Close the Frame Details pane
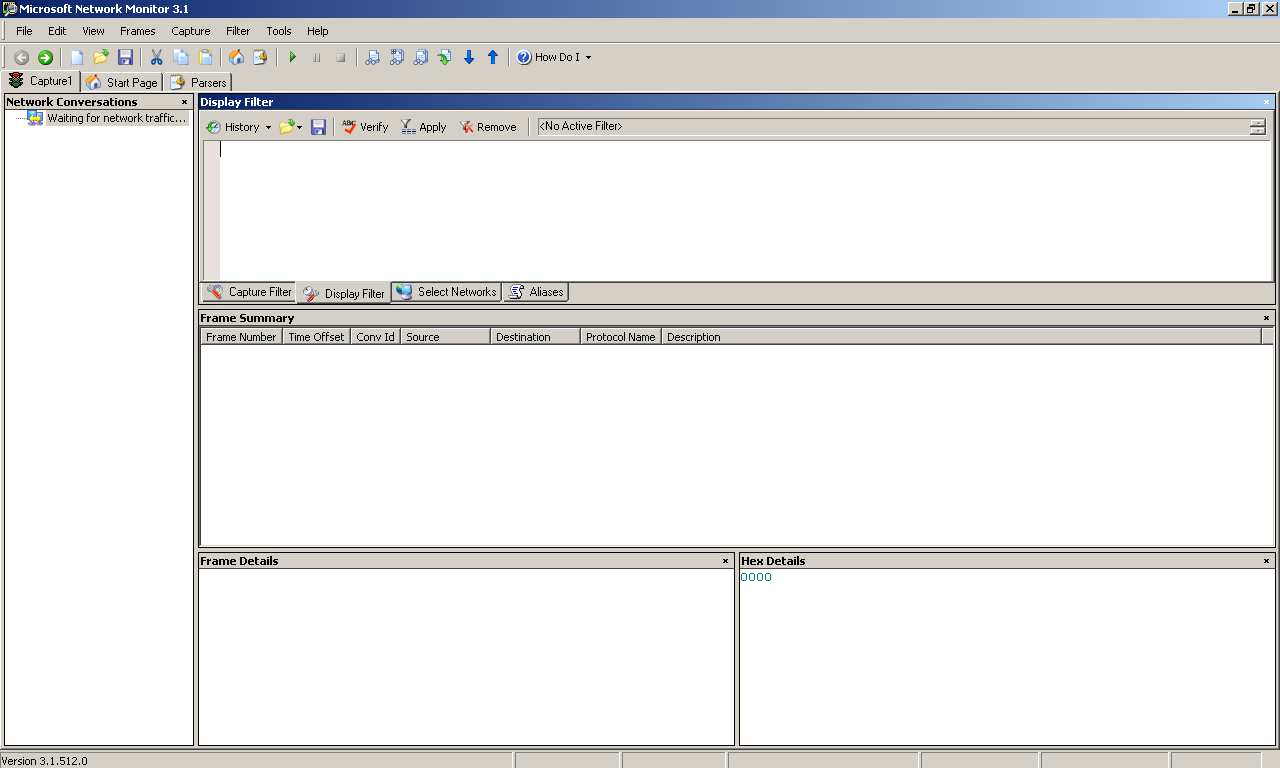Viewport: 1280px width, 768px height. pyautogui.click(x=726, y=561)
